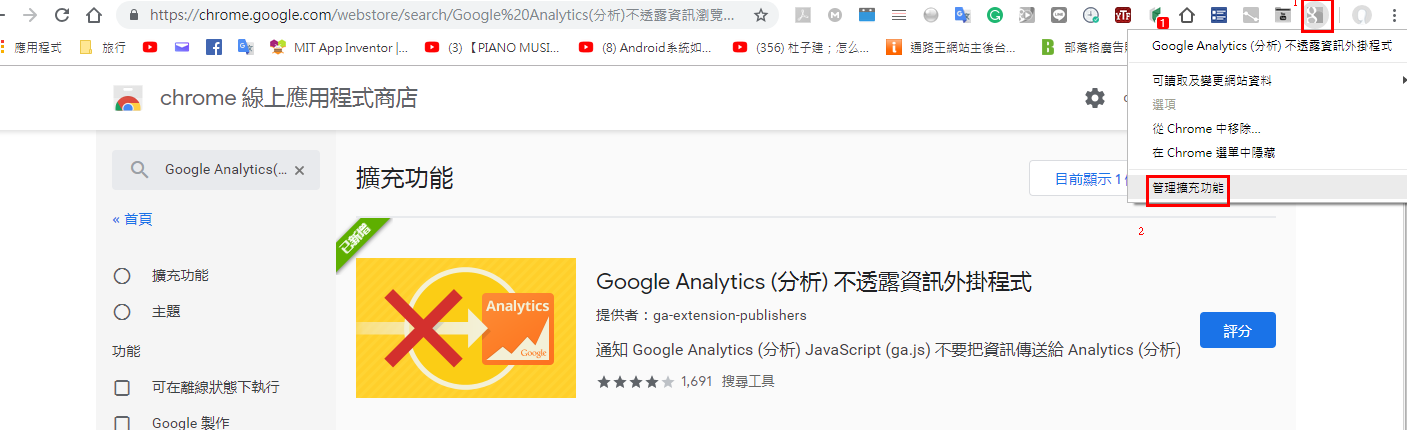Open the Google Translate bookmark in the bookmarks bar
This screenshot has width=1407, height=430.
click(245, 47)
